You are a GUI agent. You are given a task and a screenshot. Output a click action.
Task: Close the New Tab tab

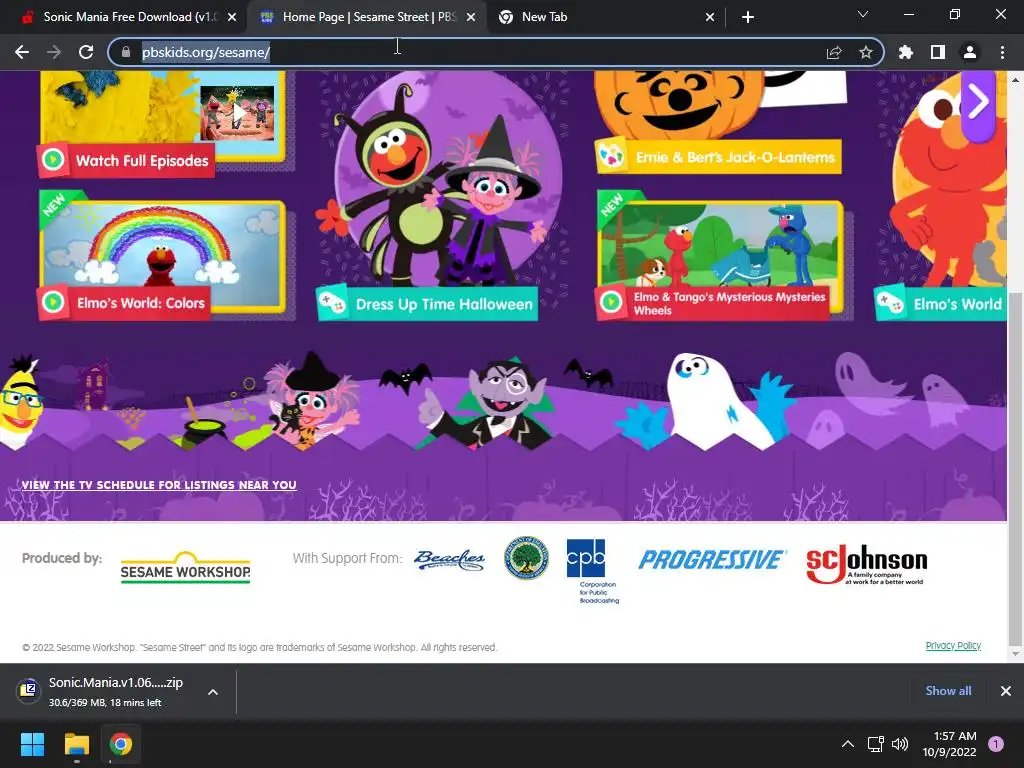click(x=710, y=17)
